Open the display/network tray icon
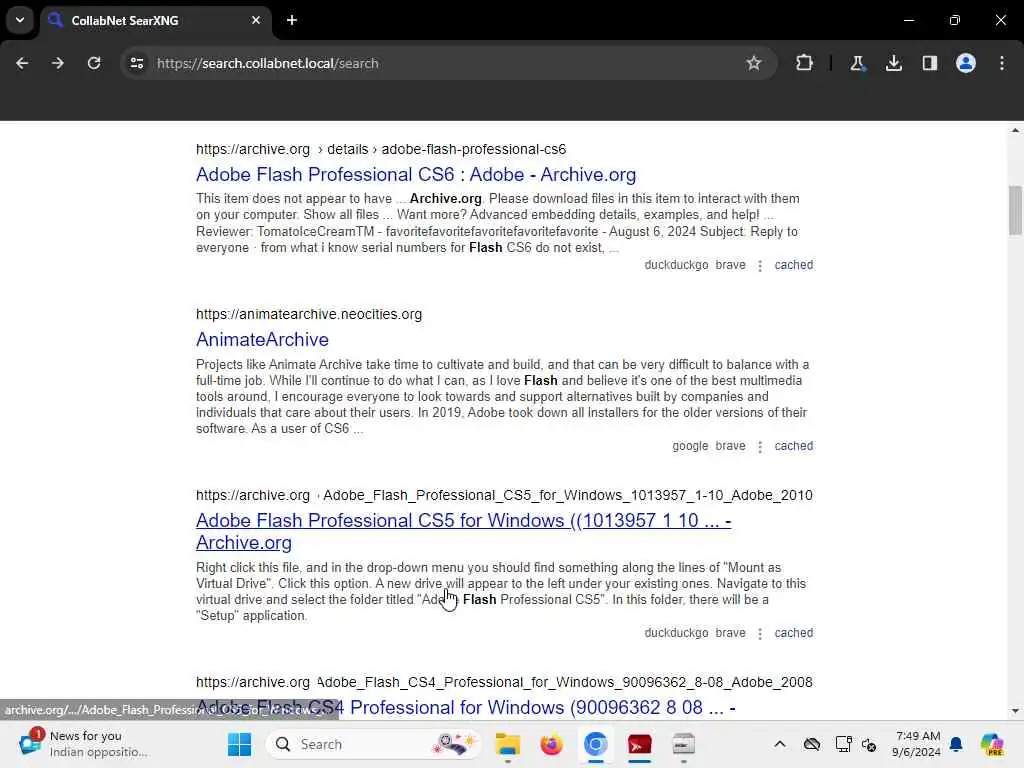The height and width of the screenshot is (768, 1024). (x=843, y=744)
